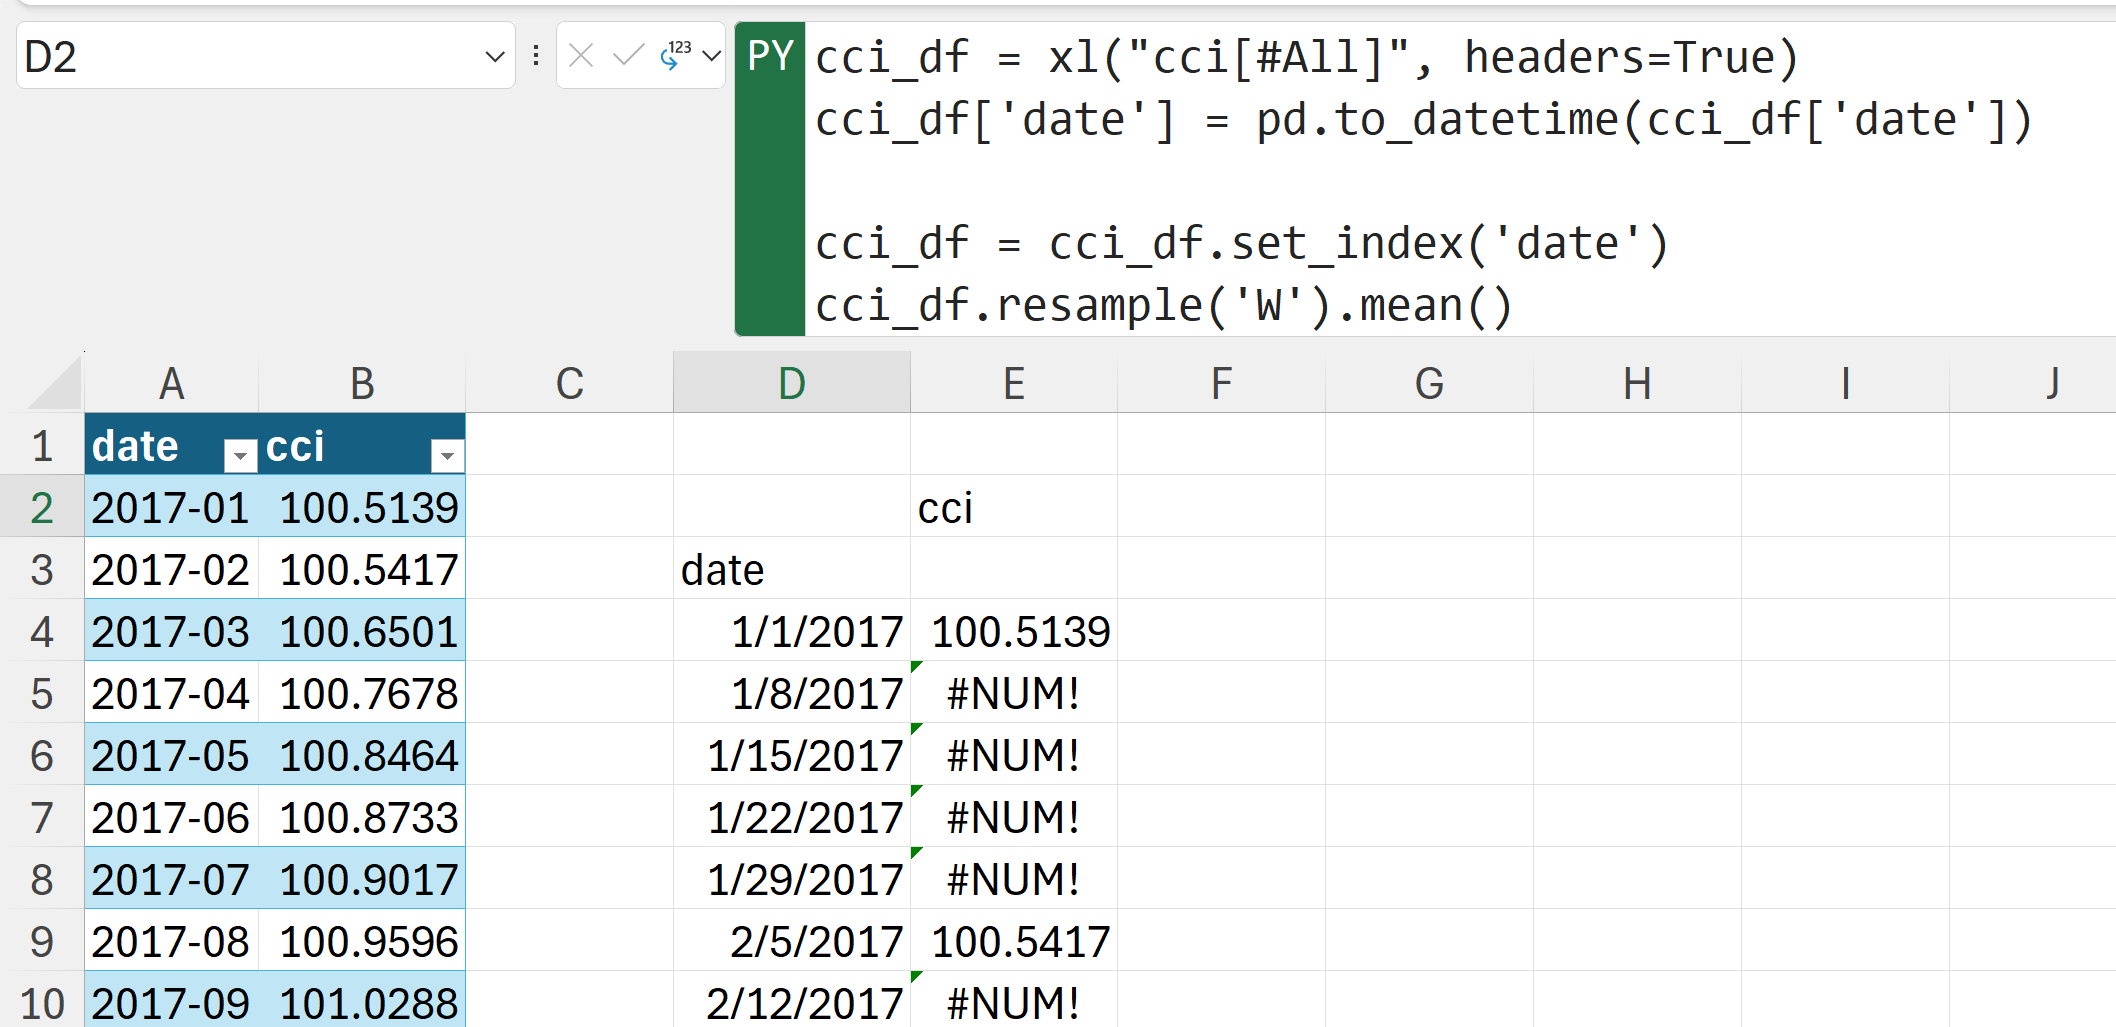Click the Cancel (X) formula bar icon

click(x=581, y=56)
